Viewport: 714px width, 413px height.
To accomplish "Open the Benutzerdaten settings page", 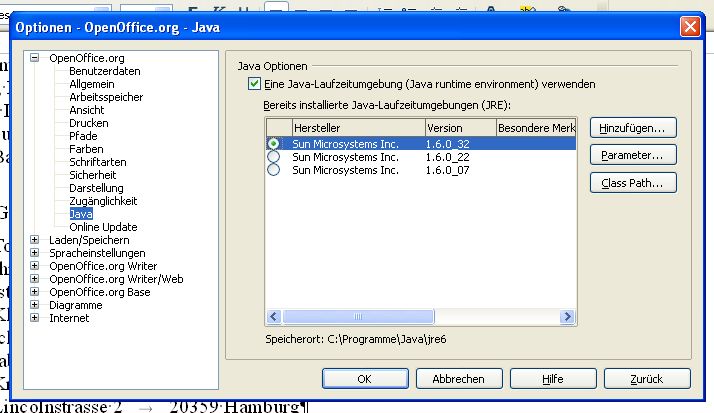I will [x=105, y=71].
